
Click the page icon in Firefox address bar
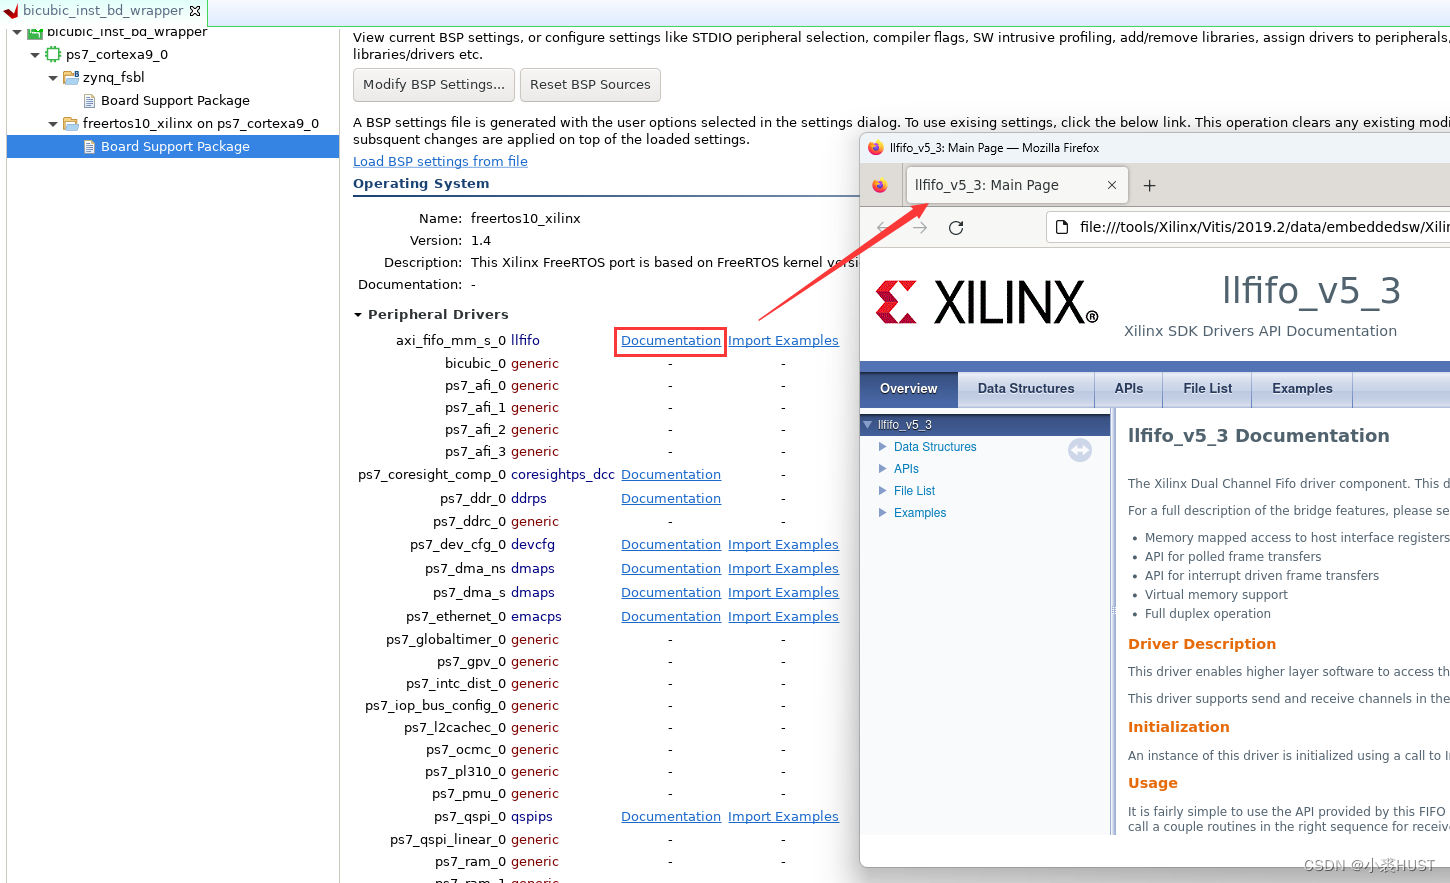[x=1062, y=227]
